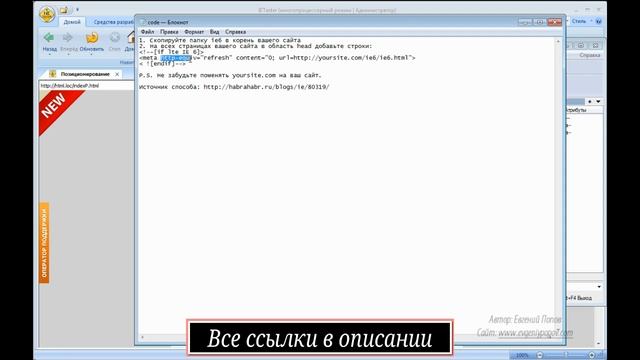Image resolution: width=640 pixels, height=360 pixels.
Task: Click the Notepad title bar document icon
Action: click(143, 22)
